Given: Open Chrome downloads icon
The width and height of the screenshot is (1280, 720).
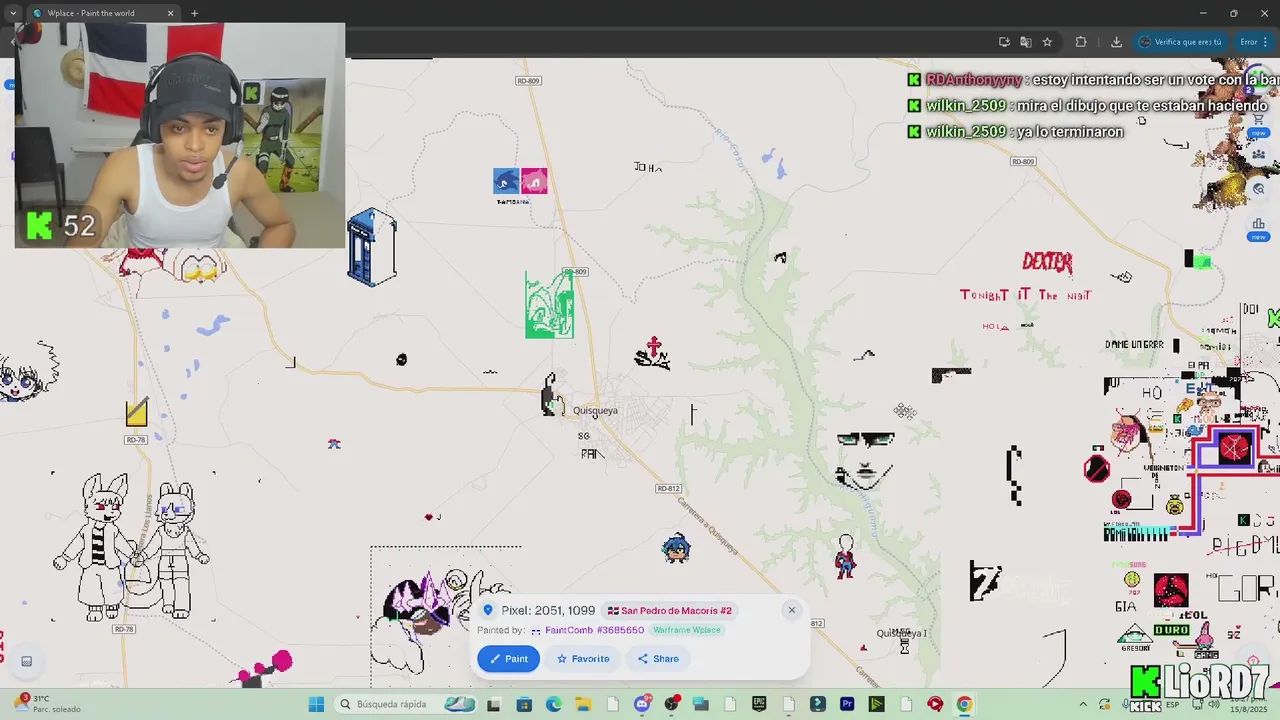Looking at the screenshot, I should pyautogui.click(x=1116, y=42).
